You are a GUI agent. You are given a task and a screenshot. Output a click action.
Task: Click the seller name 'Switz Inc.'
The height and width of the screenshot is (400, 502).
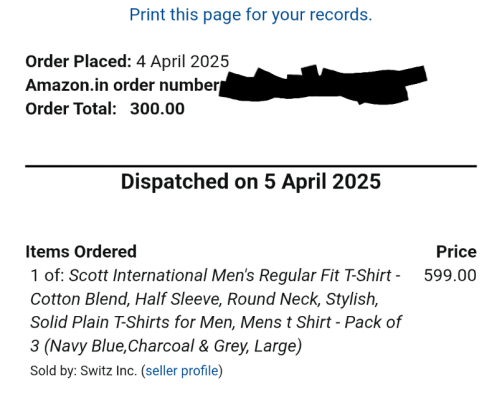pos(109,371)
